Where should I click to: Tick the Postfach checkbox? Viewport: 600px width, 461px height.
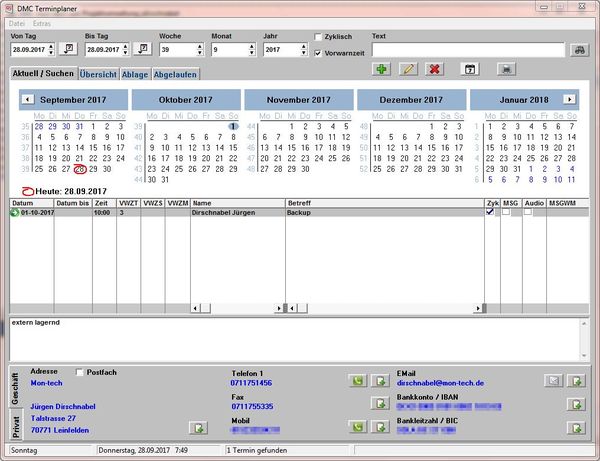click(x=81, y=372)
